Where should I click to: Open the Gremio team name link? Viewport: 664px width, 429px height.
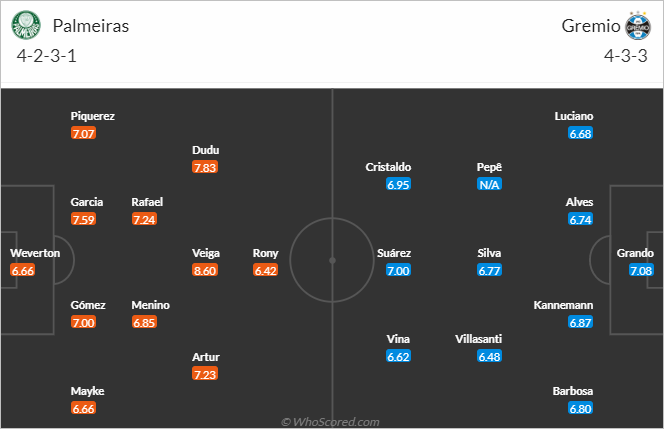coord(591,26)
